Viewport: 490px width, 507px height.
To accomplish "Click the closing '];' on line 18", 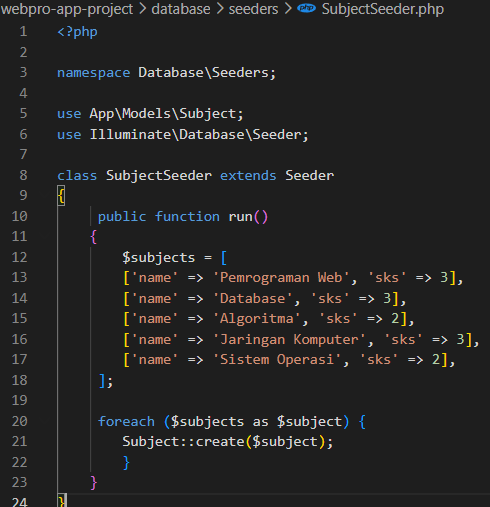I will (106, 381).
